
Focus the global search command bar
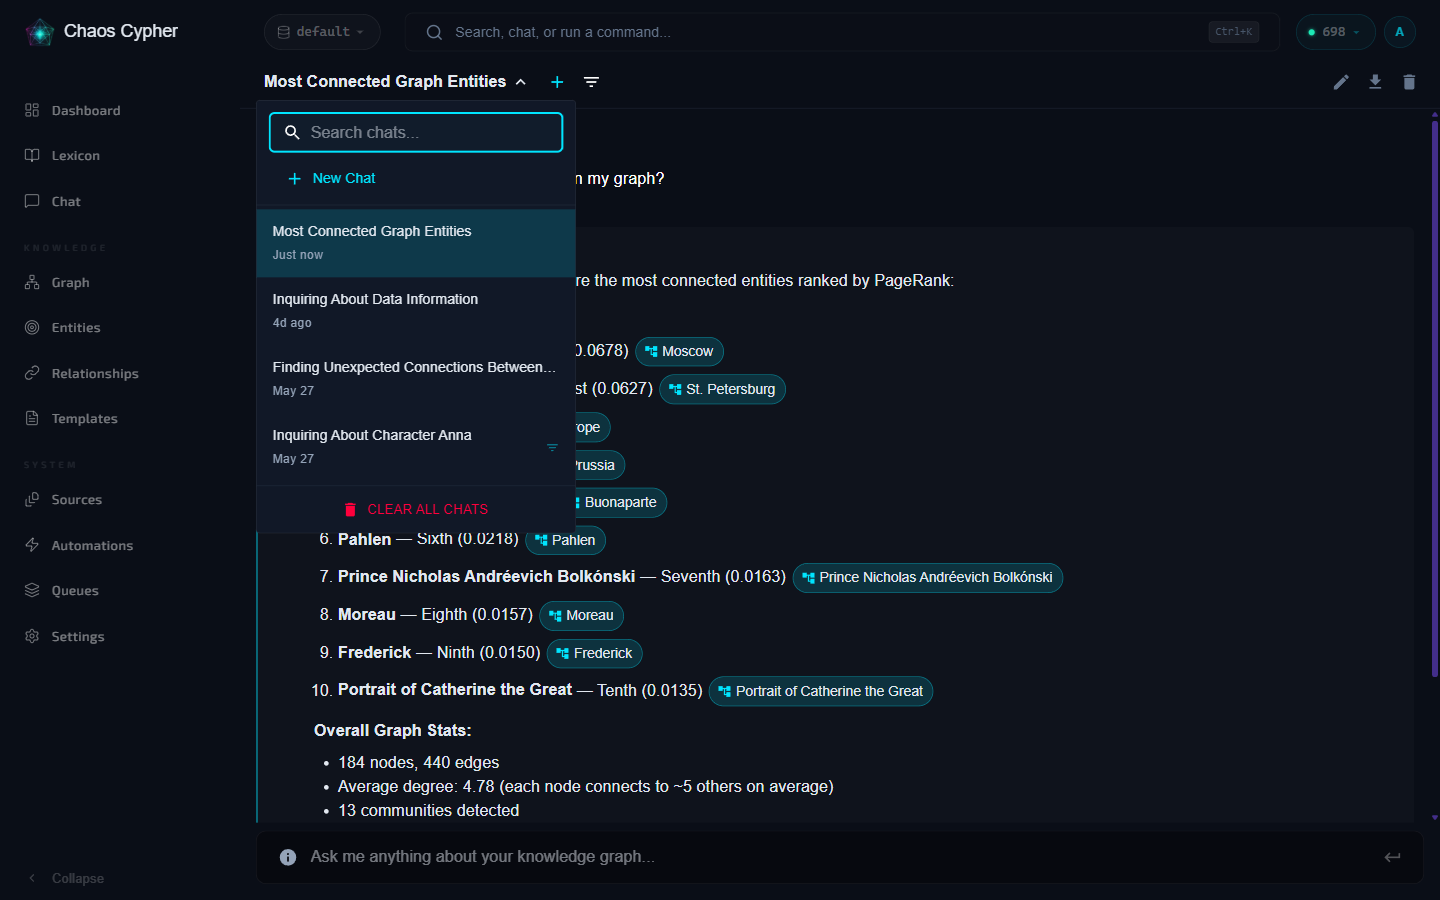click(x=842, y=32)
